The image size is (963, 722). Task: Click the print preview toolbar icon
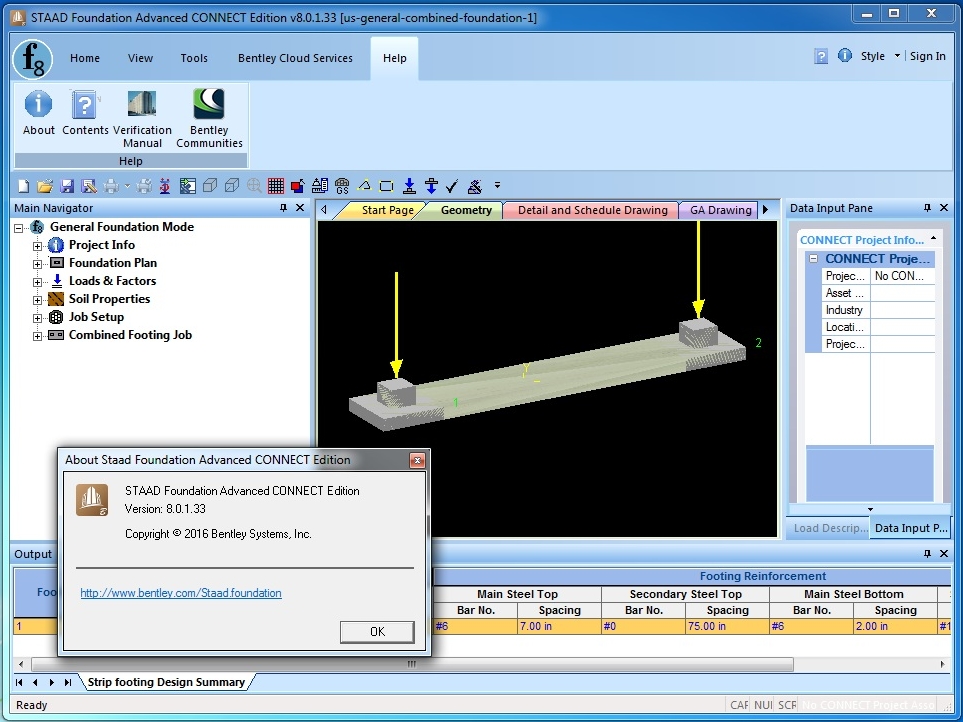[144, 185]
